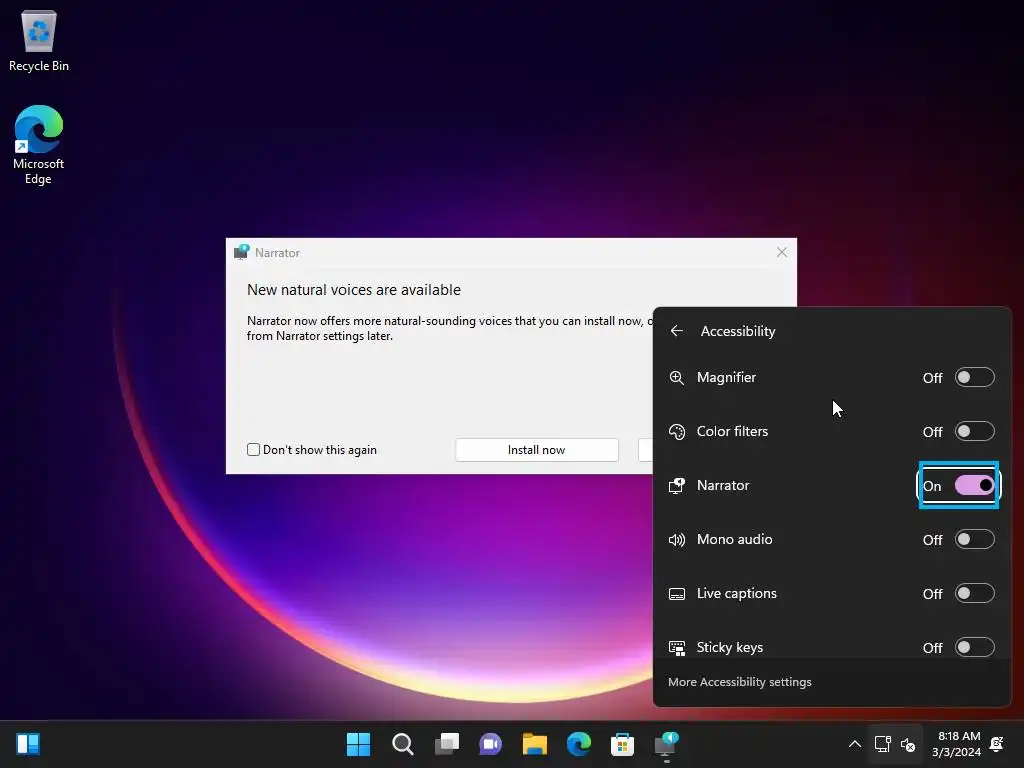Open File Explorer from the taskbar

click(534, 744)
